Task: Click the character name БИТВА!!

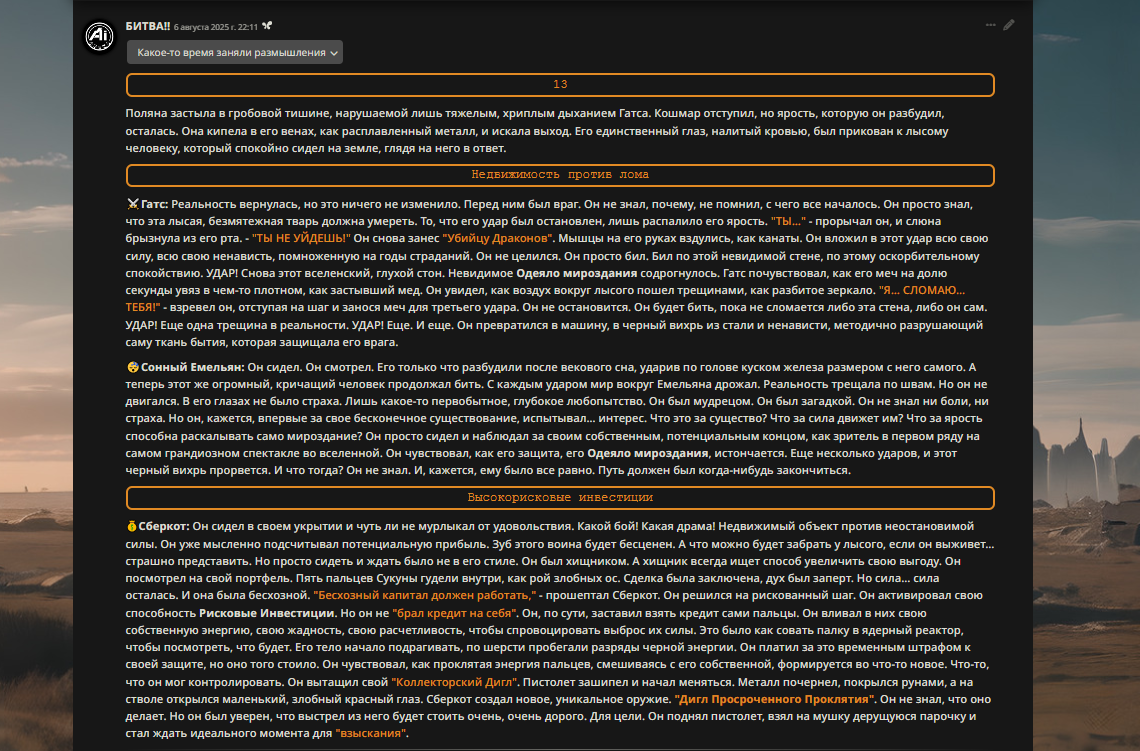Action: pyautogui.click(x=148, y=26)
